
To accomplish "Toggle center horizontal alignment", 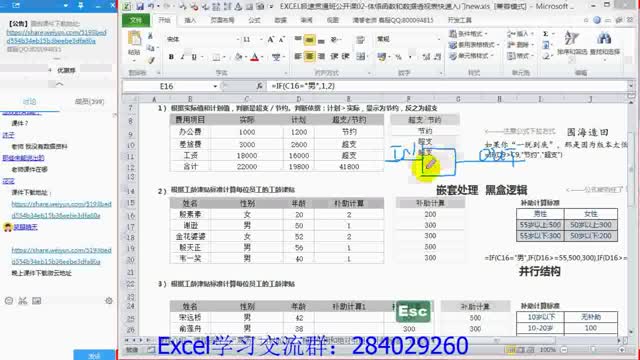I will click(x=309, y=56).
